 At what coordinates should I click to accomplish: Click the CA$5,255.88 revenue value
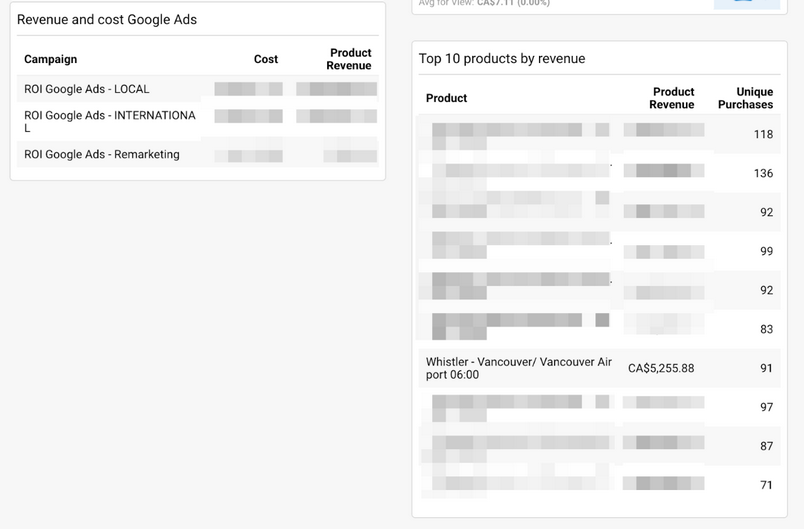(x=661, y=368)
